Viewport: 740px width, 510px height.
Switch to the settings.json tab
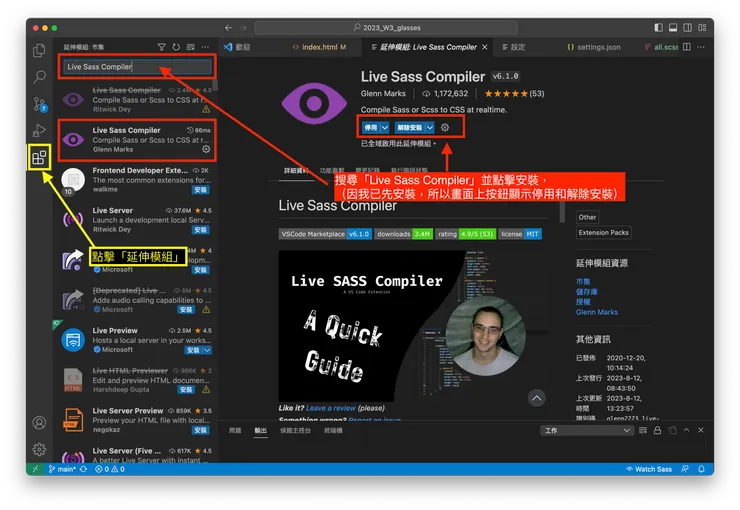[x=594, y=47]
